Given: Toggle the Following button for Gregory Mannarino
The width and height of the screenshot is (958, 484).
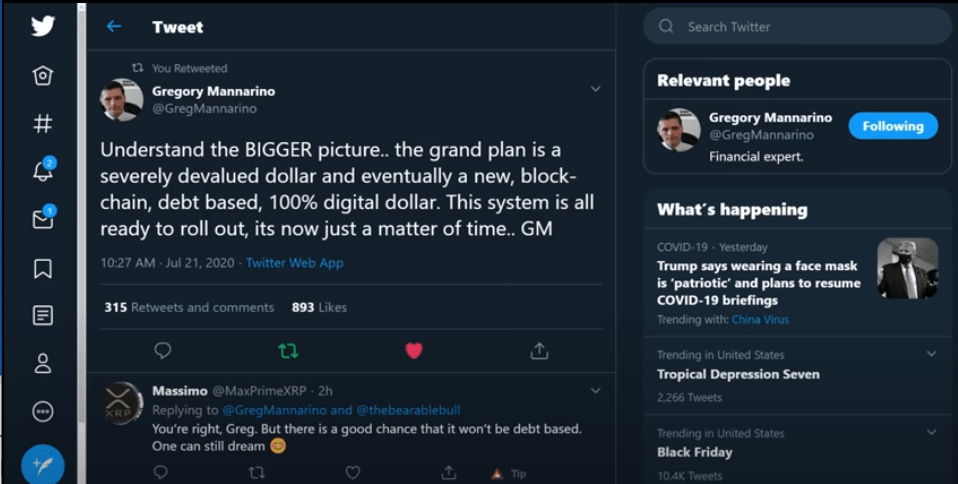Looking at the screenshot, I should click(892, 126).
